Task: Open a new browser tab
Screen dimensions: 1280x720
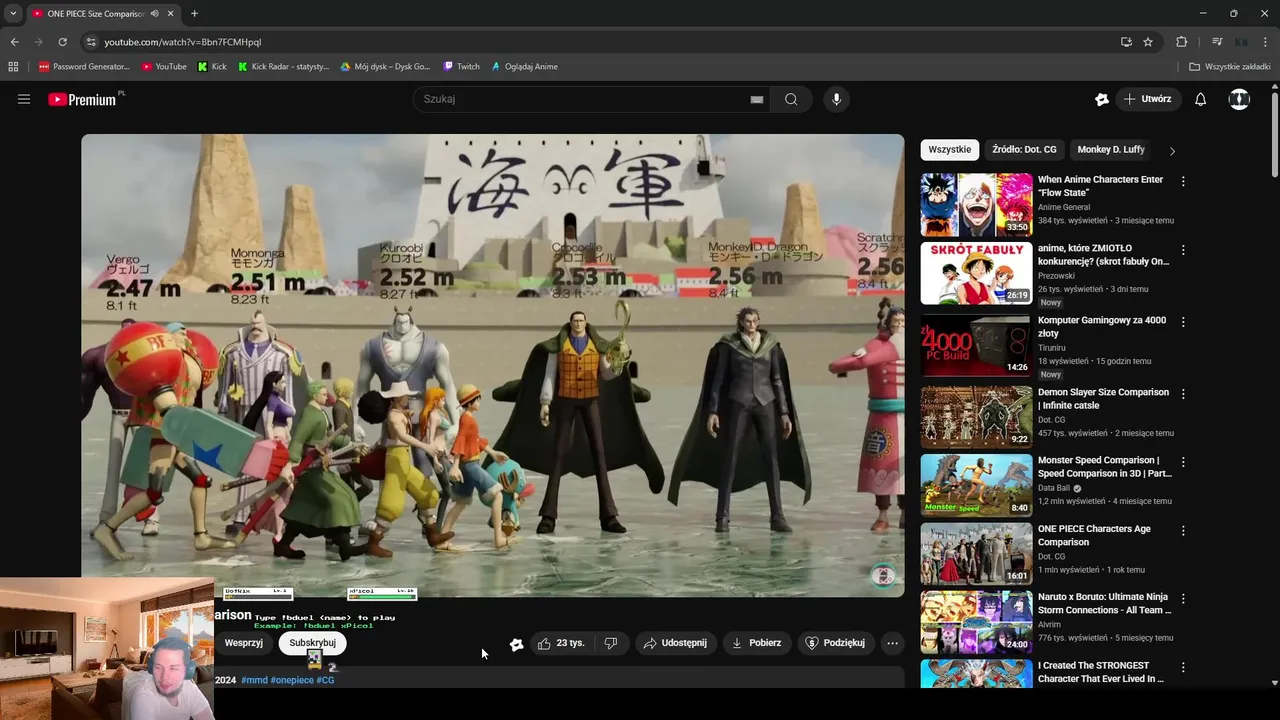Action: (194, 13)
